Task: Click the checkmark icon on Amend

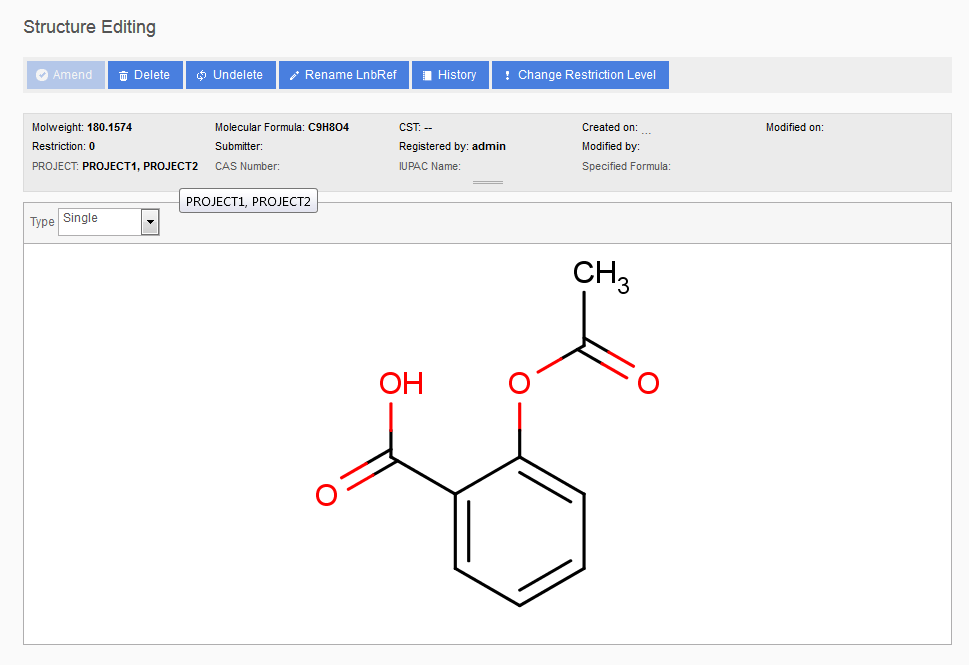Action: [x=42, y=75]
